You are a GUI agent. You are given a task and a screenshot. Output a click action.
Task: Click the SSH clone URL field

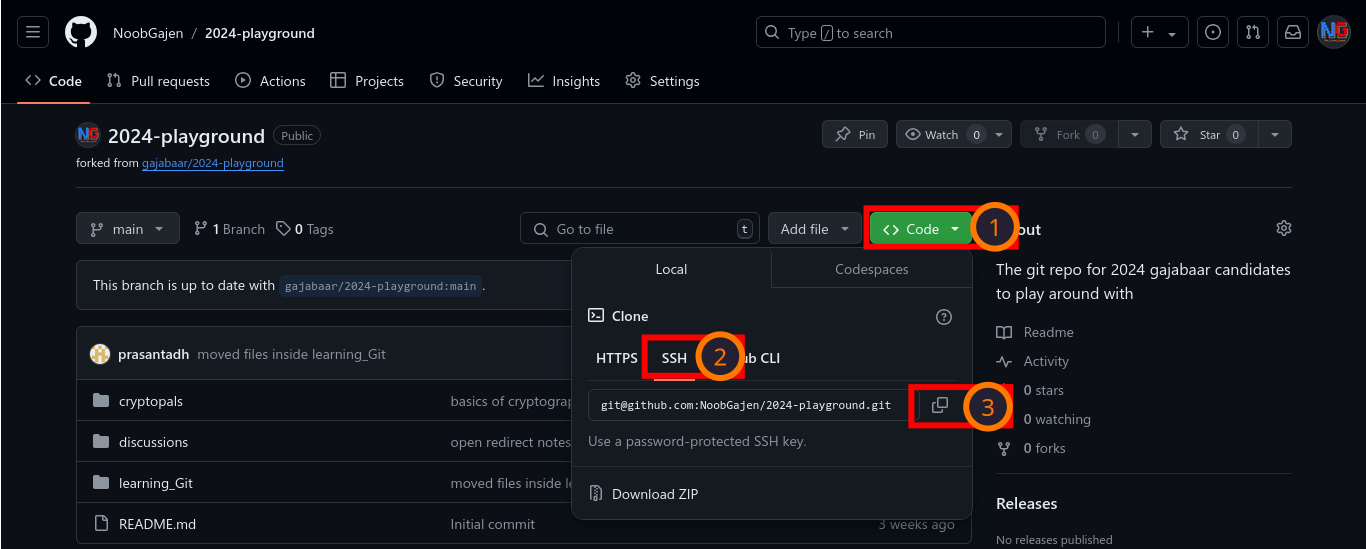pyautogui.click(x=753, y=405)
